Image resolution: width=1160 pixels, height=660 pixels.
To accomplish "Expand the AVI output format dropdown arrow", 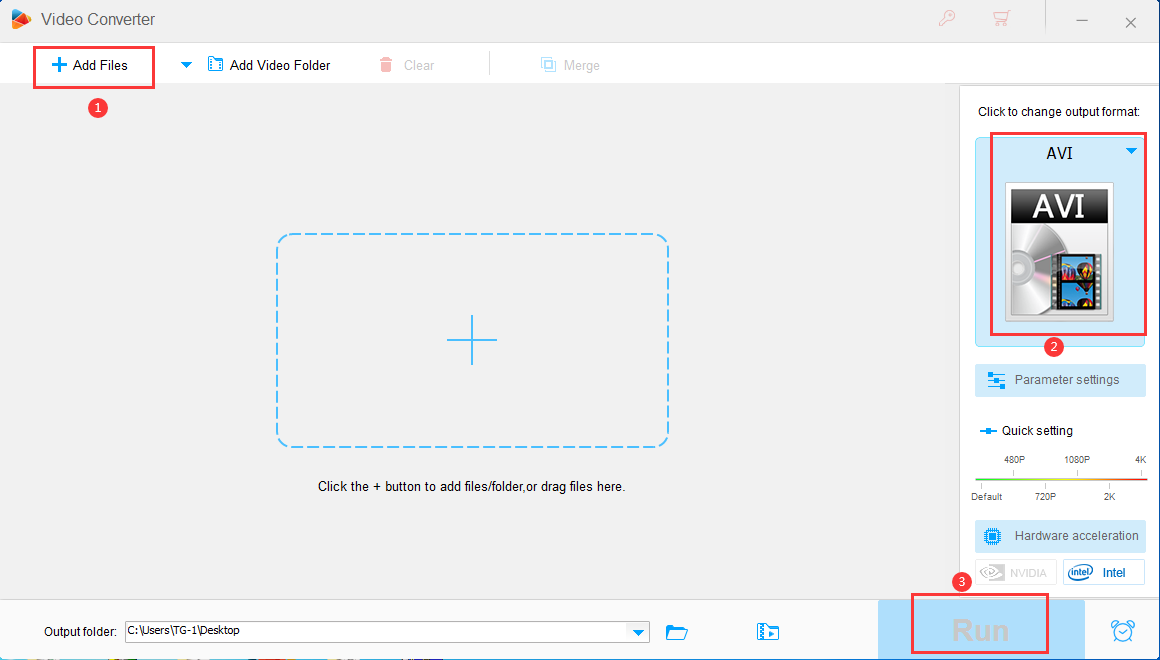I will 1131,152.
